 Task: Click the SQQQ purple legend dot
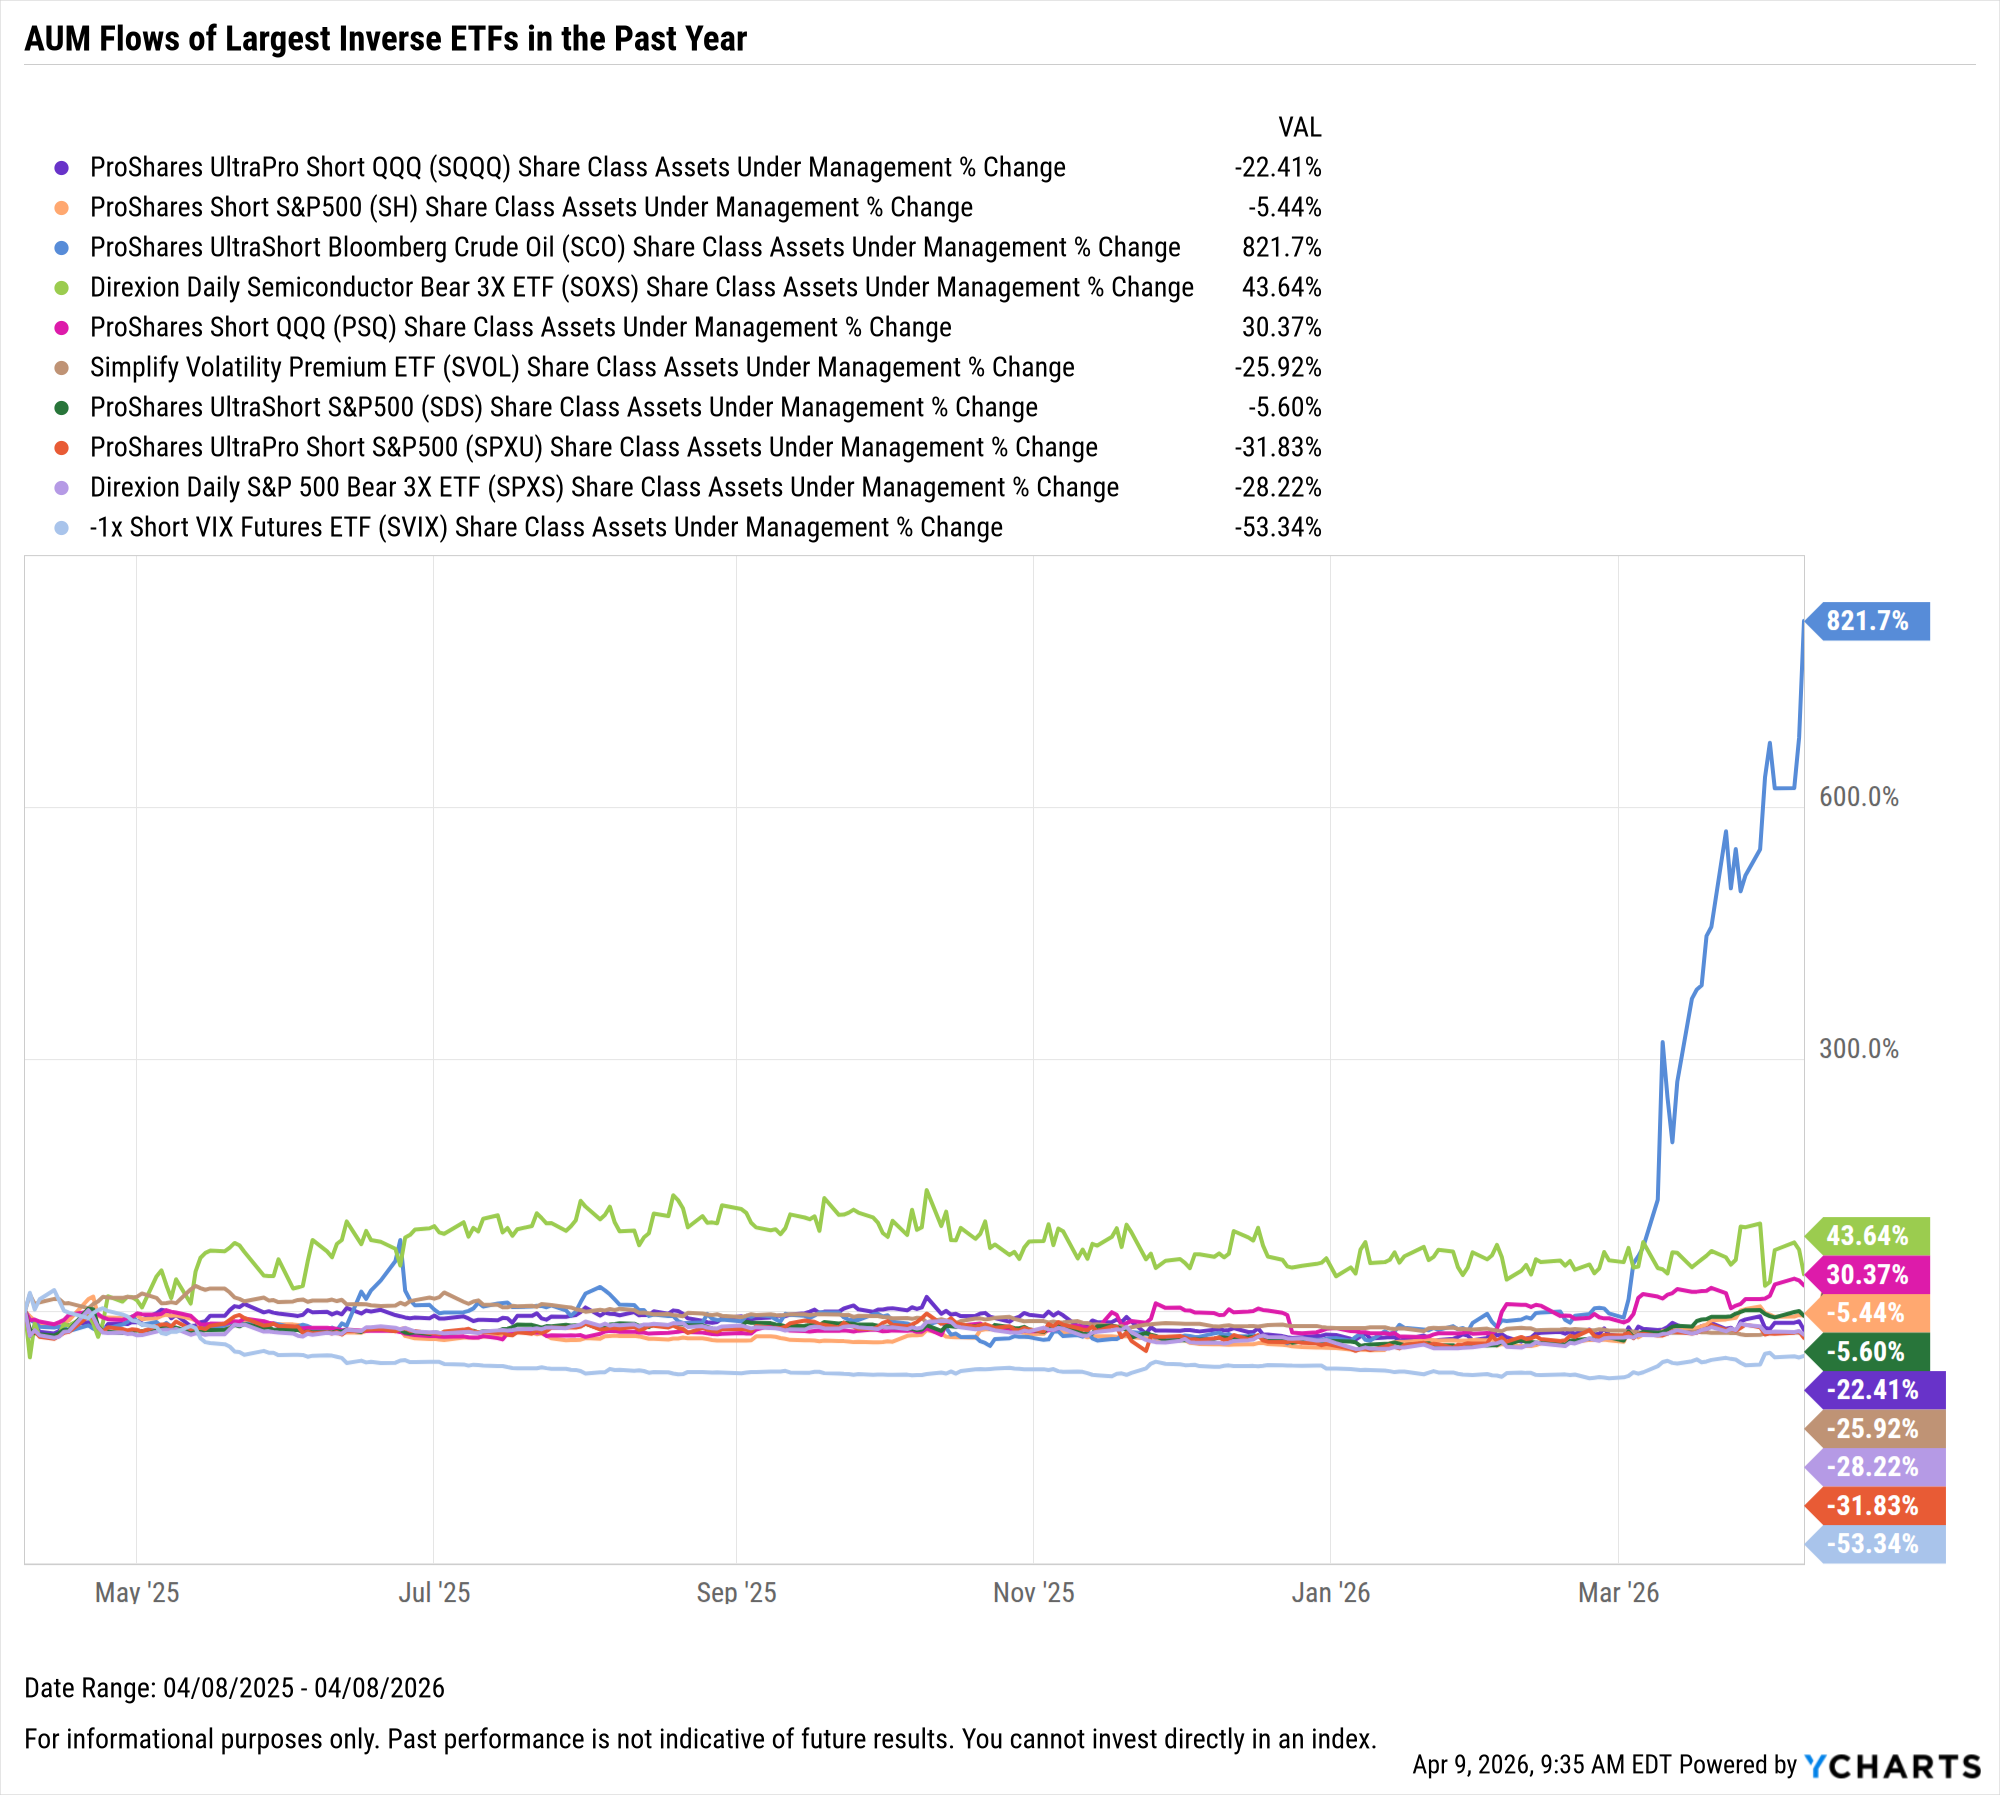(x=62, y=168)
